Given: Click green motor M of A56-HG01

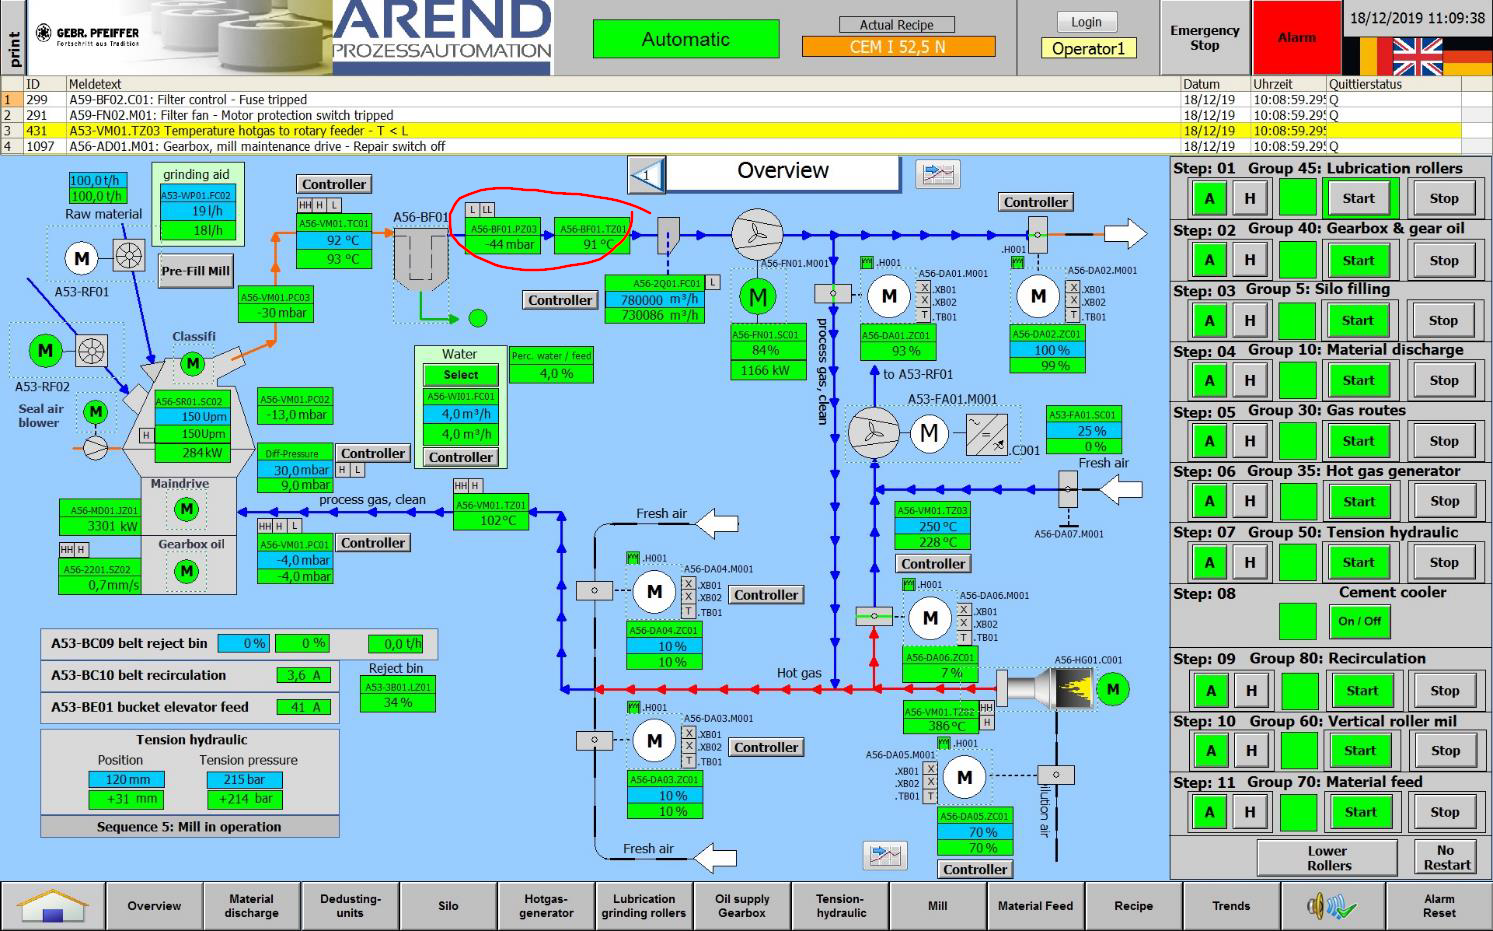Looking at the screenshot, I should coord(1113,688).
